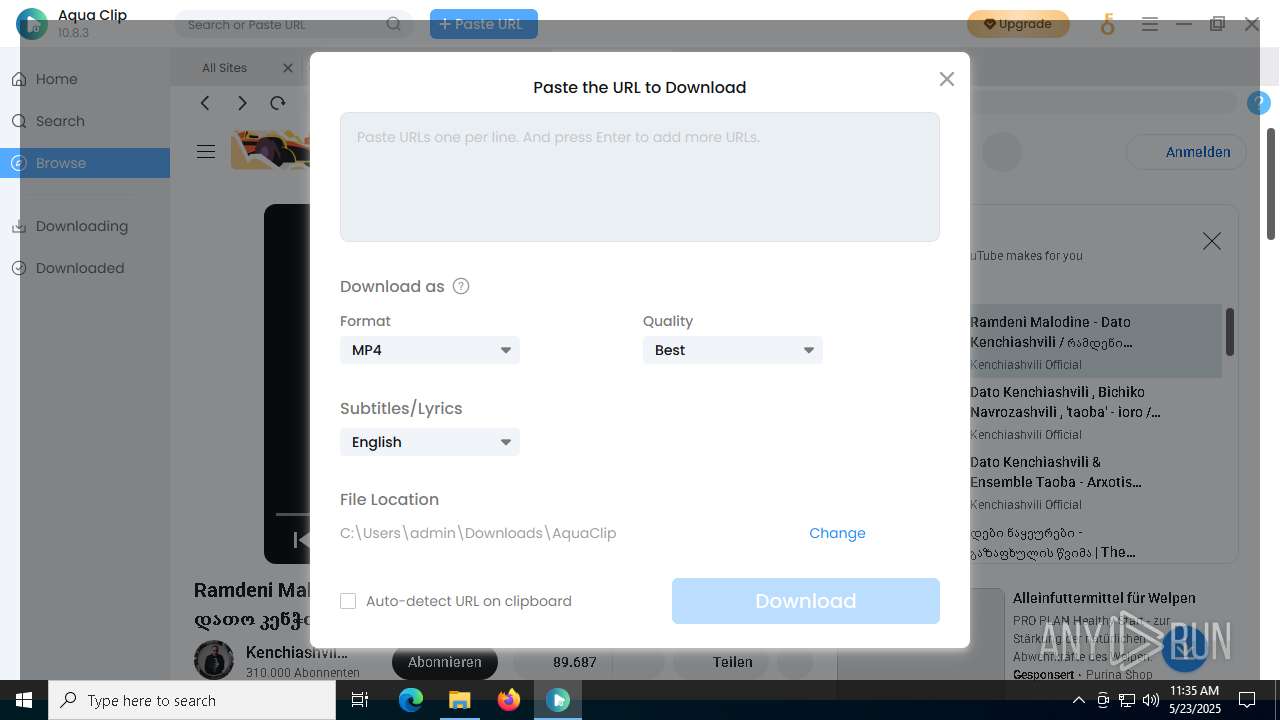The height and width of the screenshot is (720, 1280).
Task: Select Browse in sidebar
Action: coord(85,163)
